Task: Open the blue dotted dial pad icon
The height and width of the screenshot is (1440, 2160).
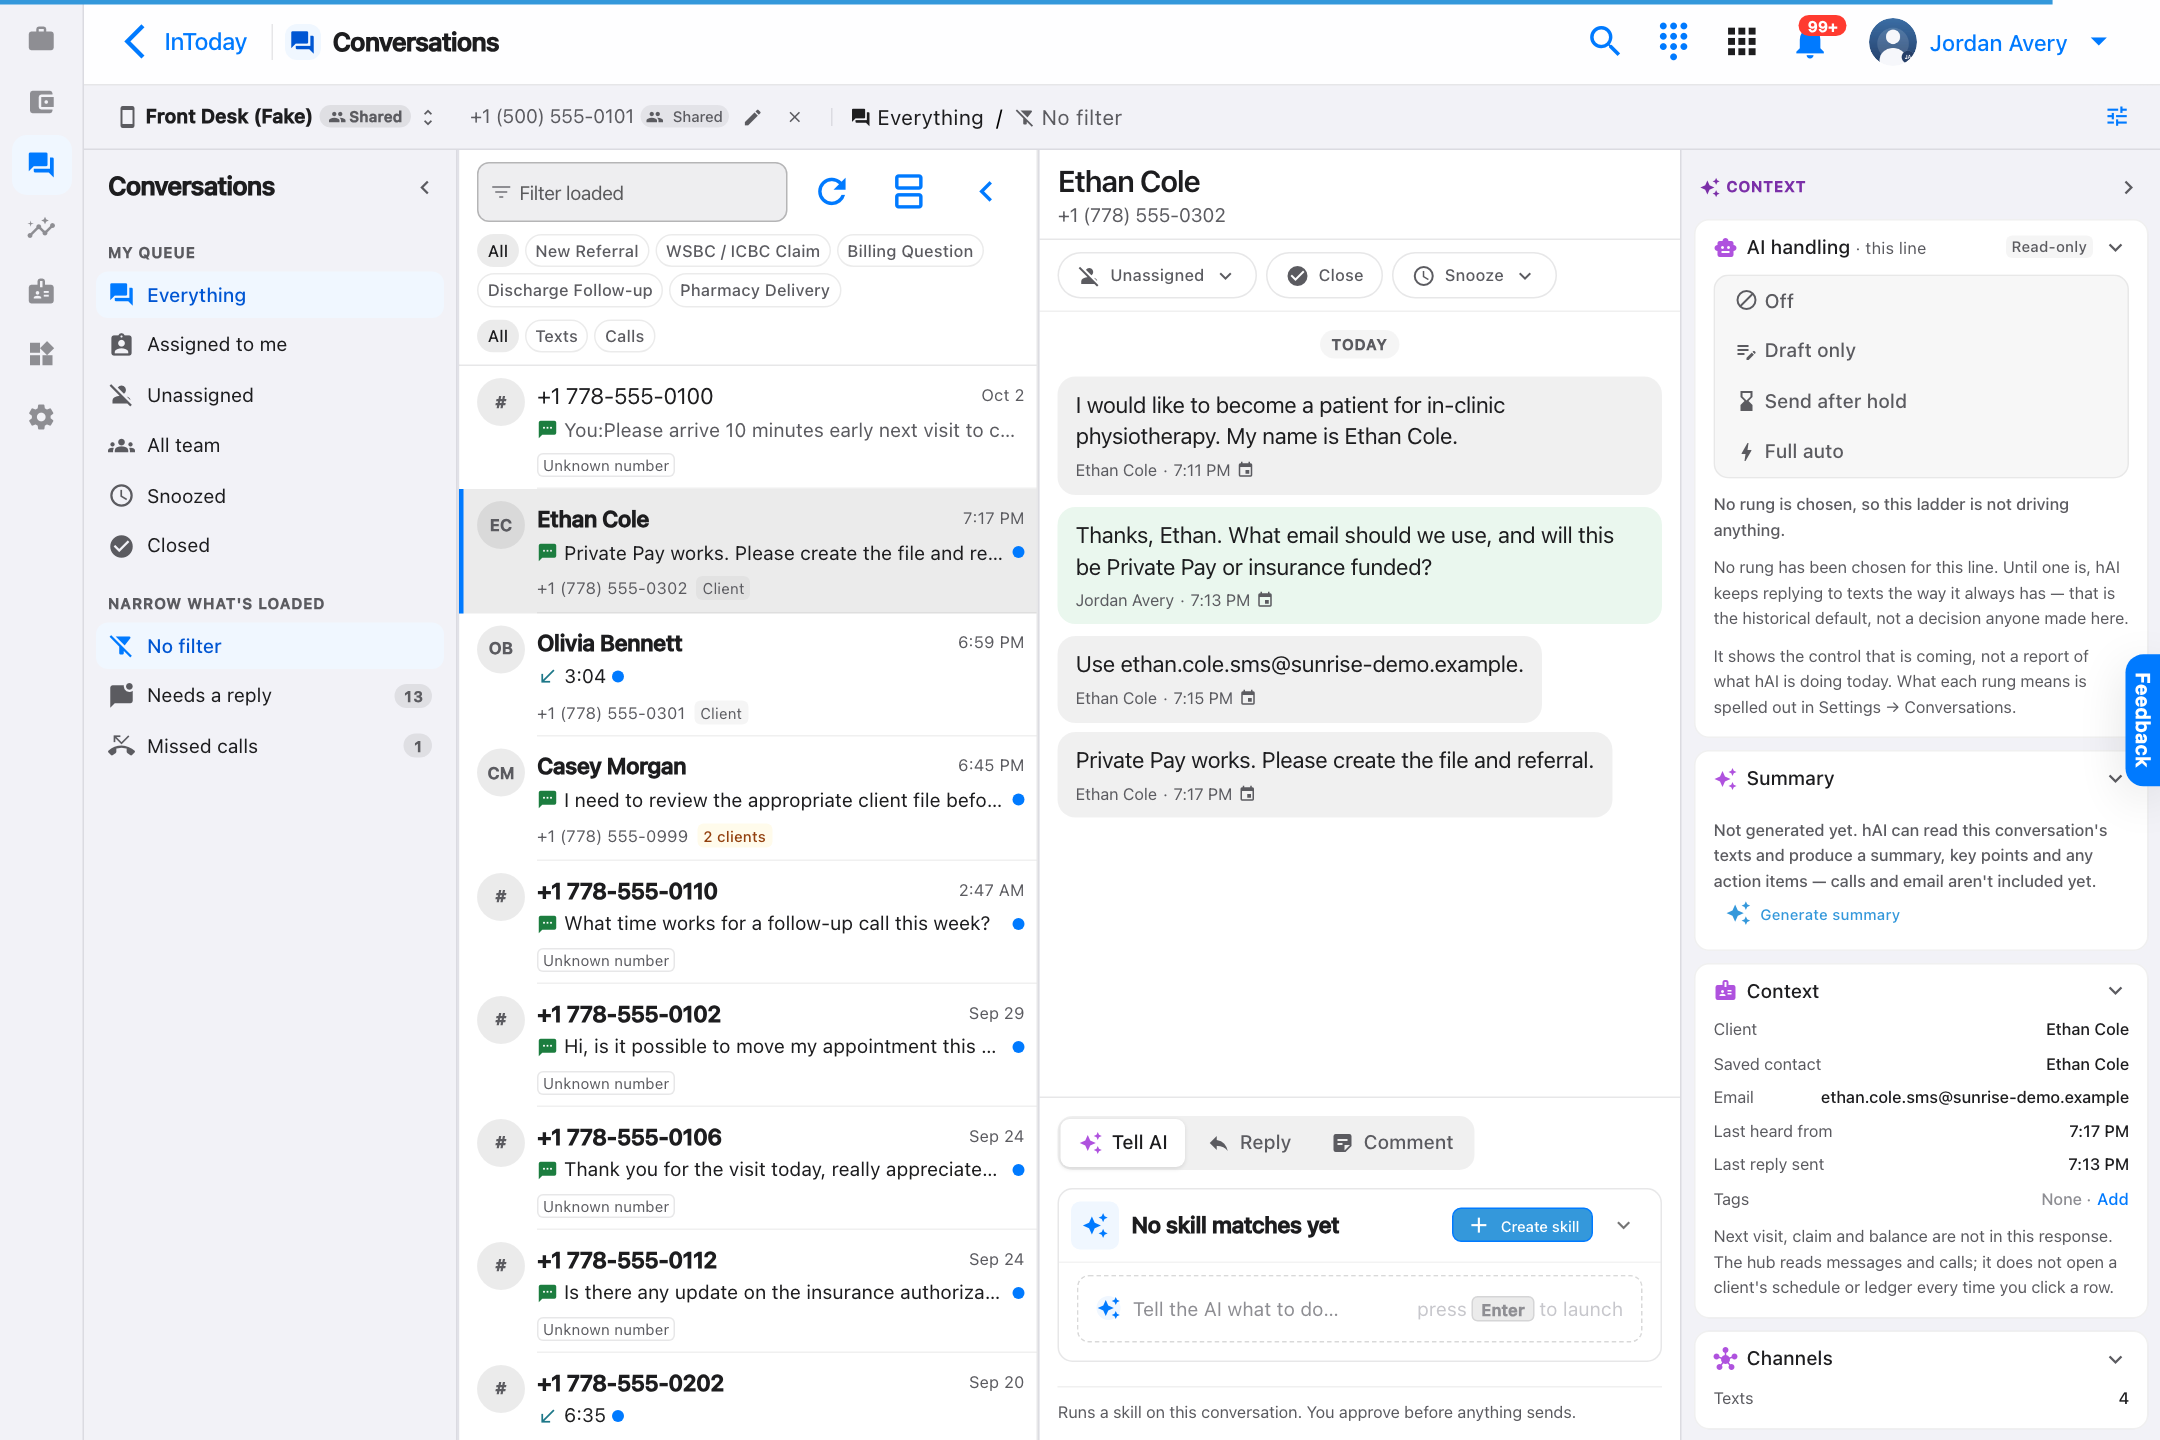Action: (x=1673, y=42)
